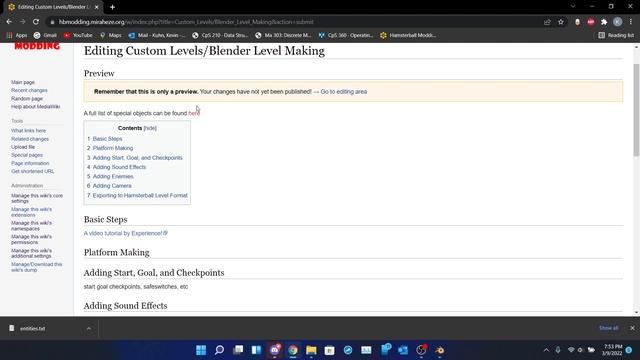The image size is (640, 360).
Task: Open Help about MediaWiki
Action: click(x=36, y=107)
